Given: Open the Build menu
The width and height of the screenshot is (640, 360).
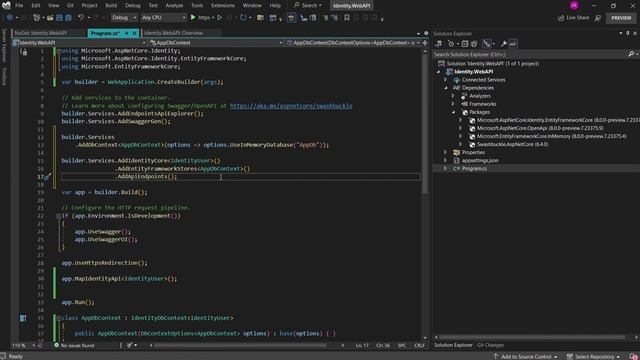Looking at the screenshot, I should click(111, 5).
